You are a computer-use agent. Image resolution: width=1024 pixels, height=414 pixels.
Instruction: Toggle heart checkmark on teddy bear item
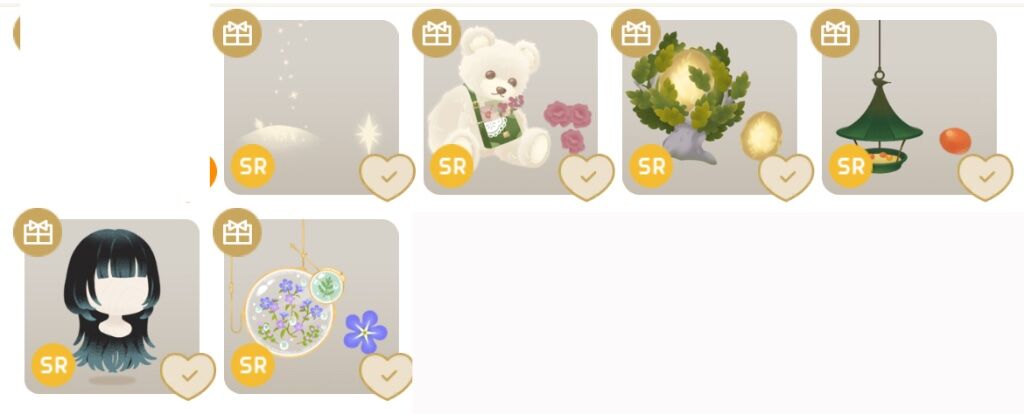click(587, 177)
